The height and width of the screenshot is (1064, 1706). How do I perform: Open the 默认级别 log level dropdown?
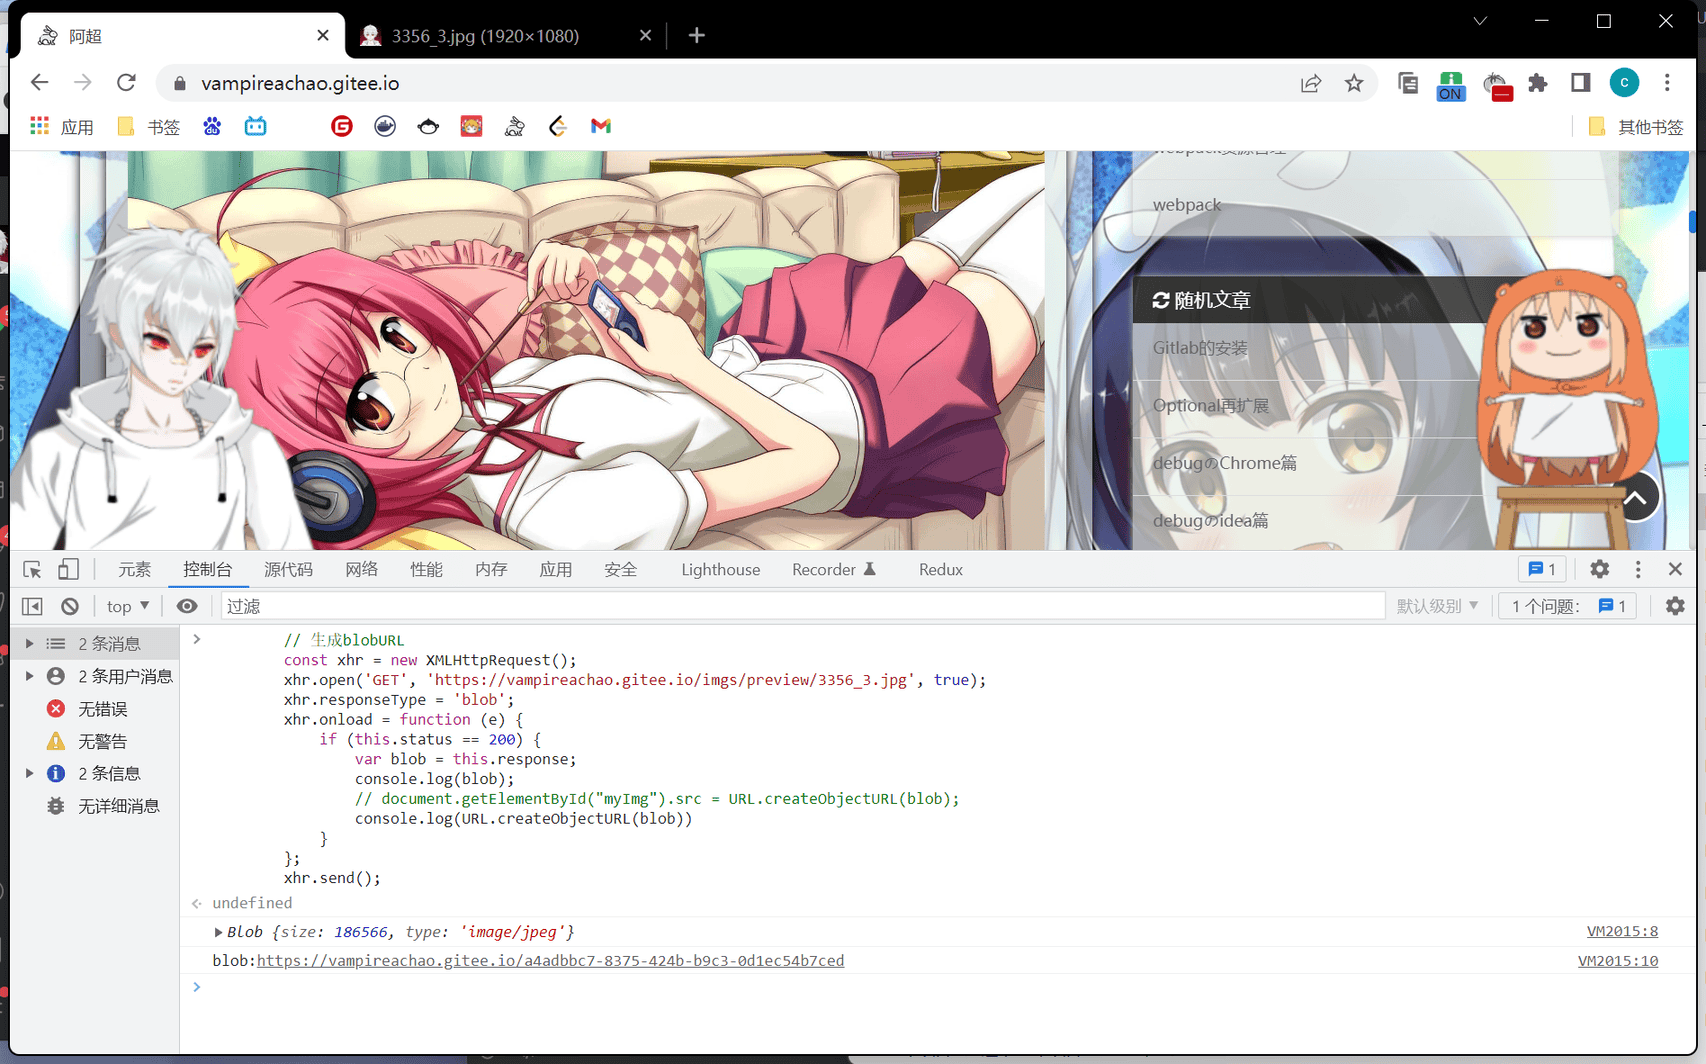click(x=1437, y=606)
